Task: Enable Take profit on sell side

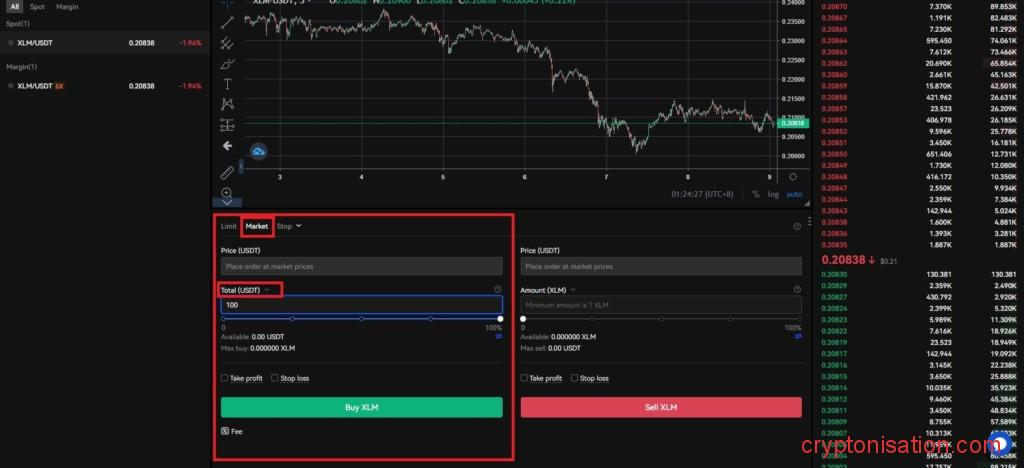Action: [x=524, y=378]
